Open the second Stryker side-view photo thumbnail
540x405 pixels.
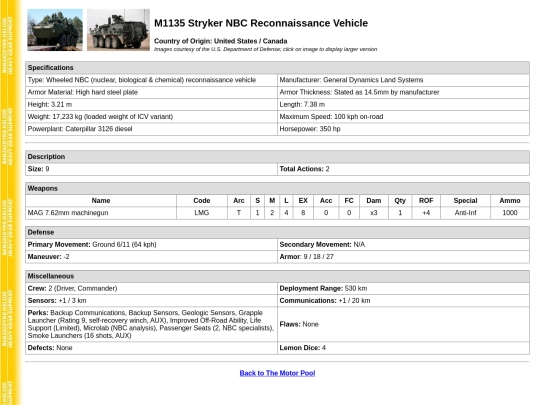(118, 30)
